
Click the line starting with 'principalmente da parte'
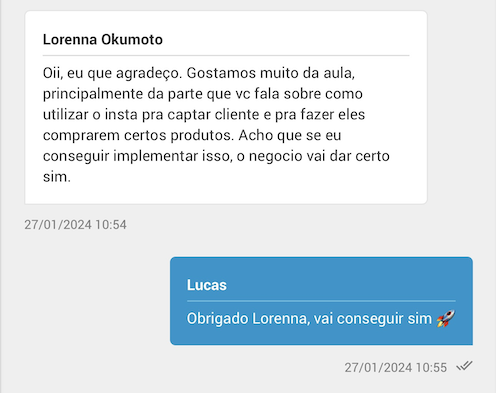(203, 94)
